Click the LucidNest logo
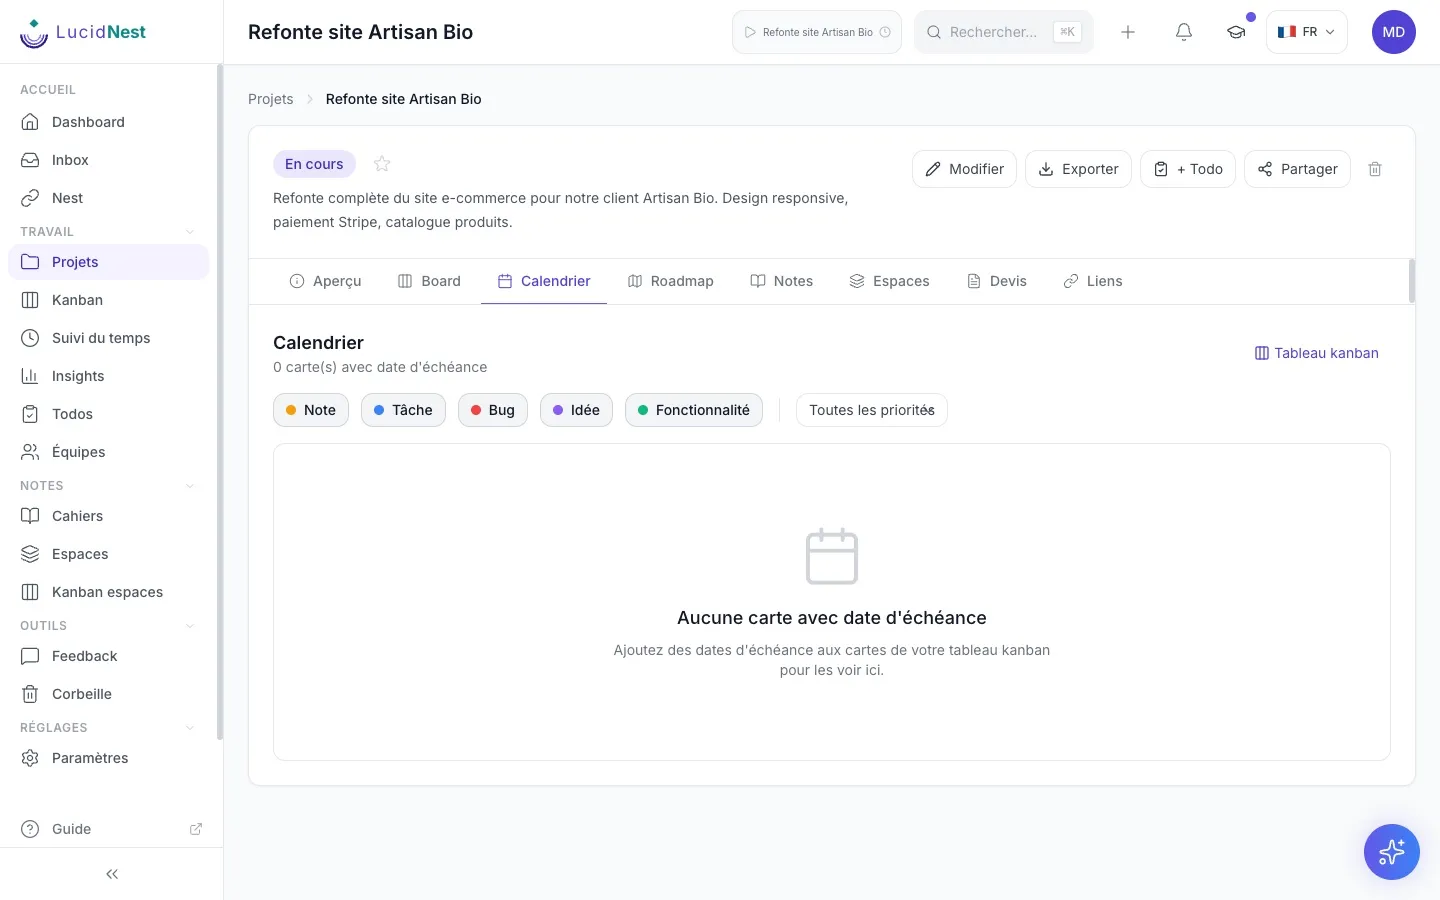 (x=83, y=32)
